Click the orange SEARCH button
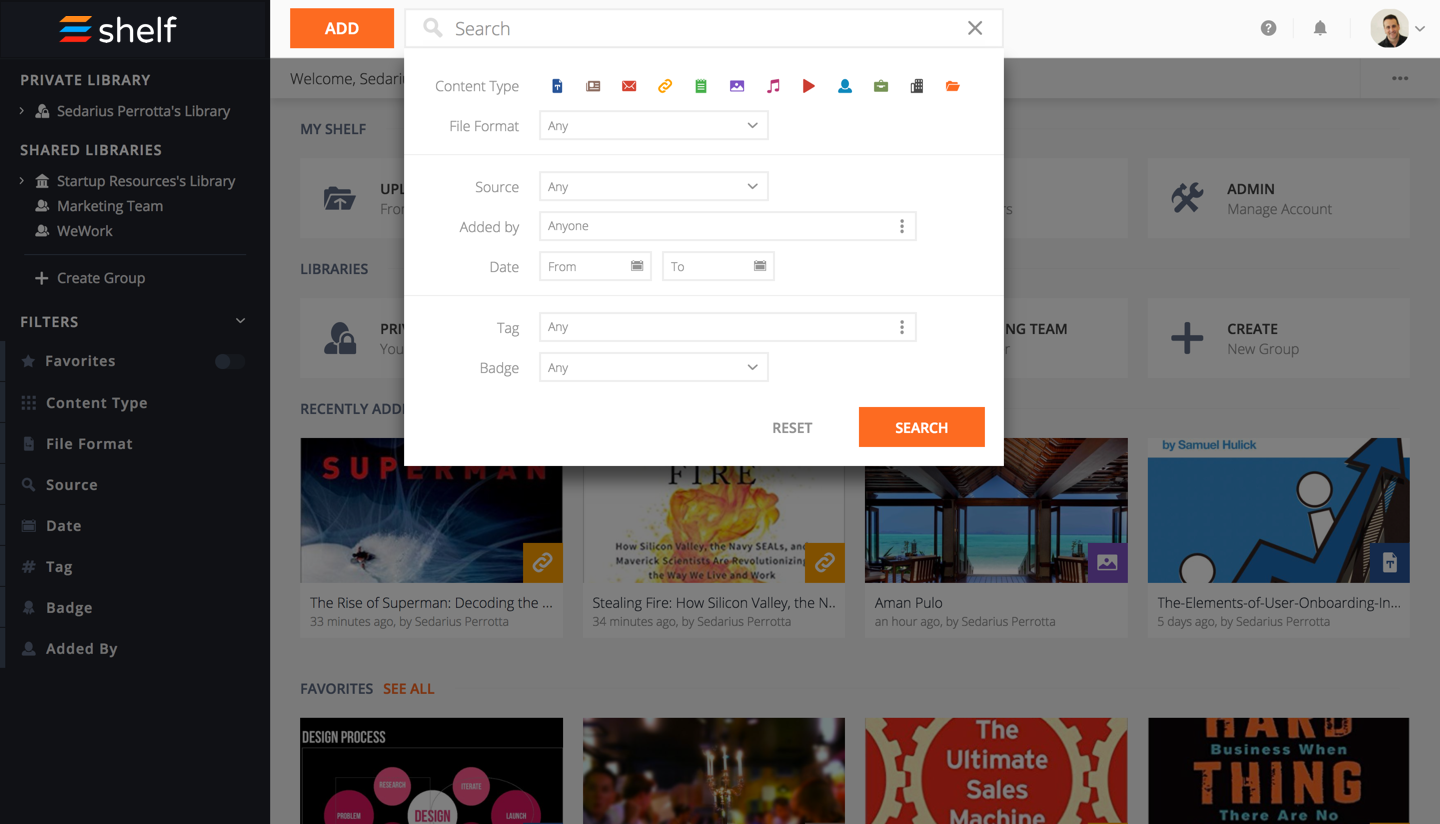1440x824 pixels. (x=922, y=427)
